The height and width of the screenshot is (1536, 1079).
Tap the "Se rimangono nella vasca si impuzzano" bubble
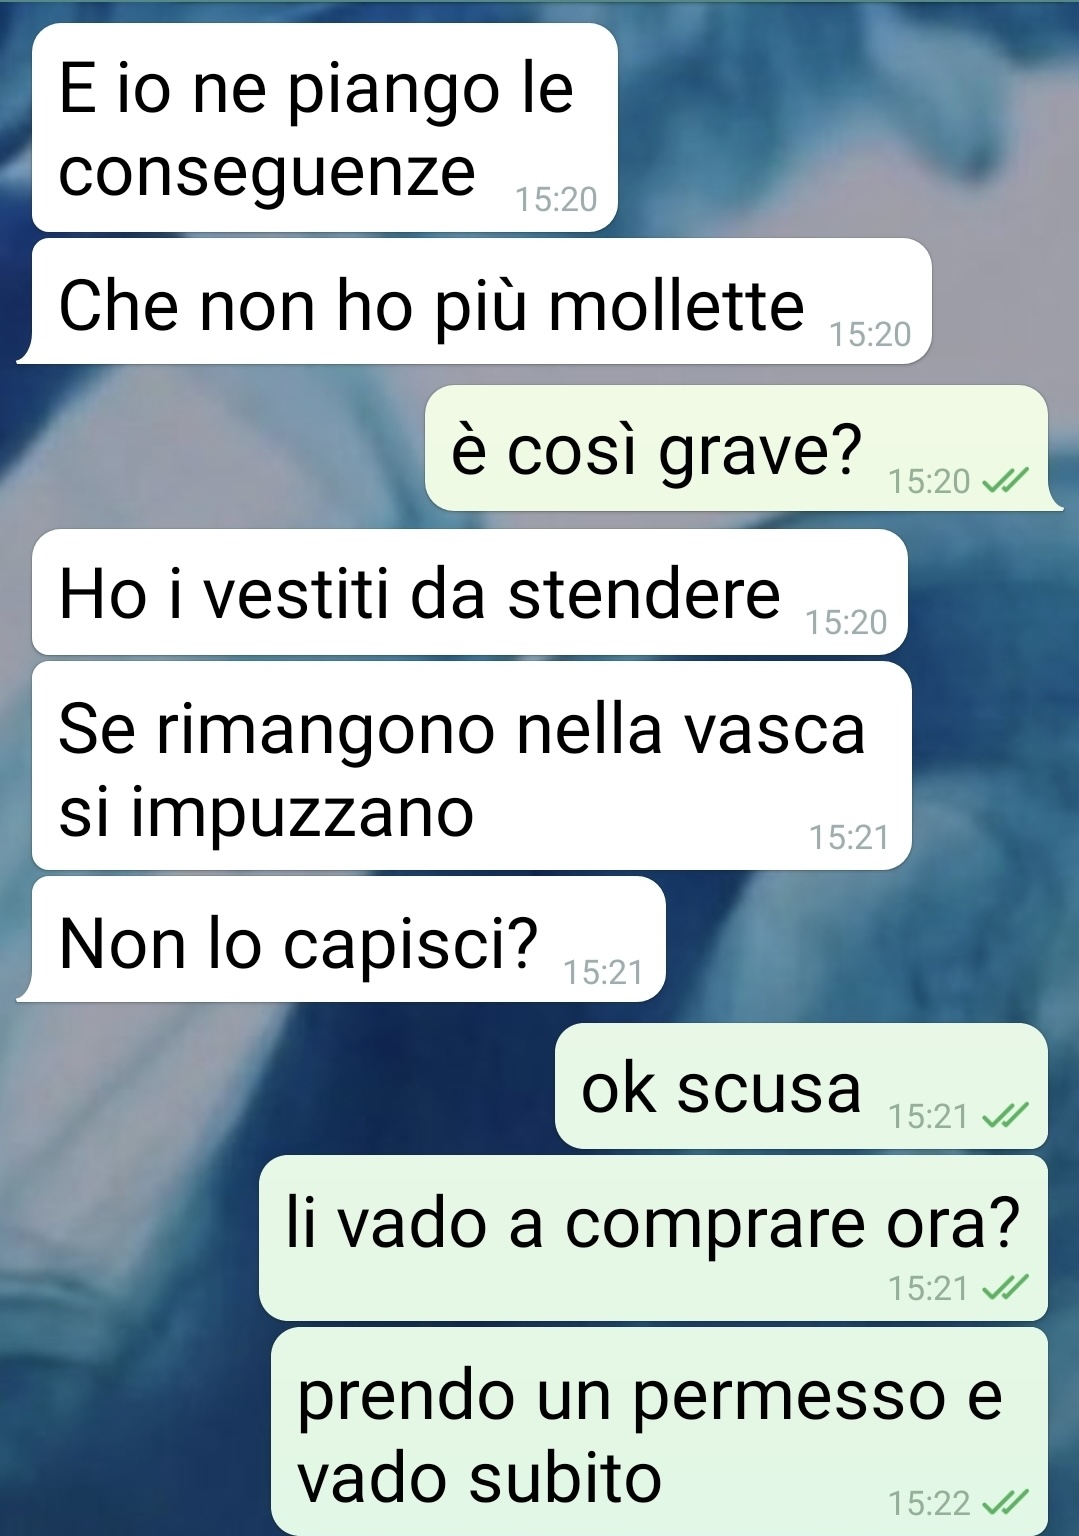click(x=472, y=766)
